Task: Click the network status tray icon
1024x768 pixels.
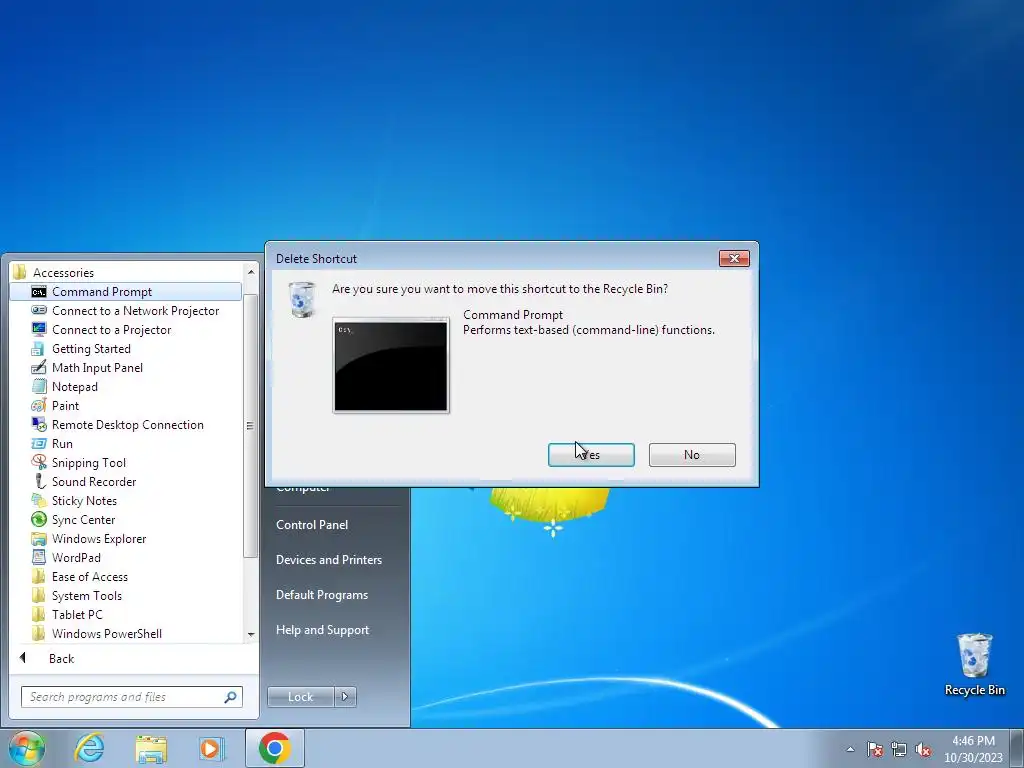Action: click(899, 750)
